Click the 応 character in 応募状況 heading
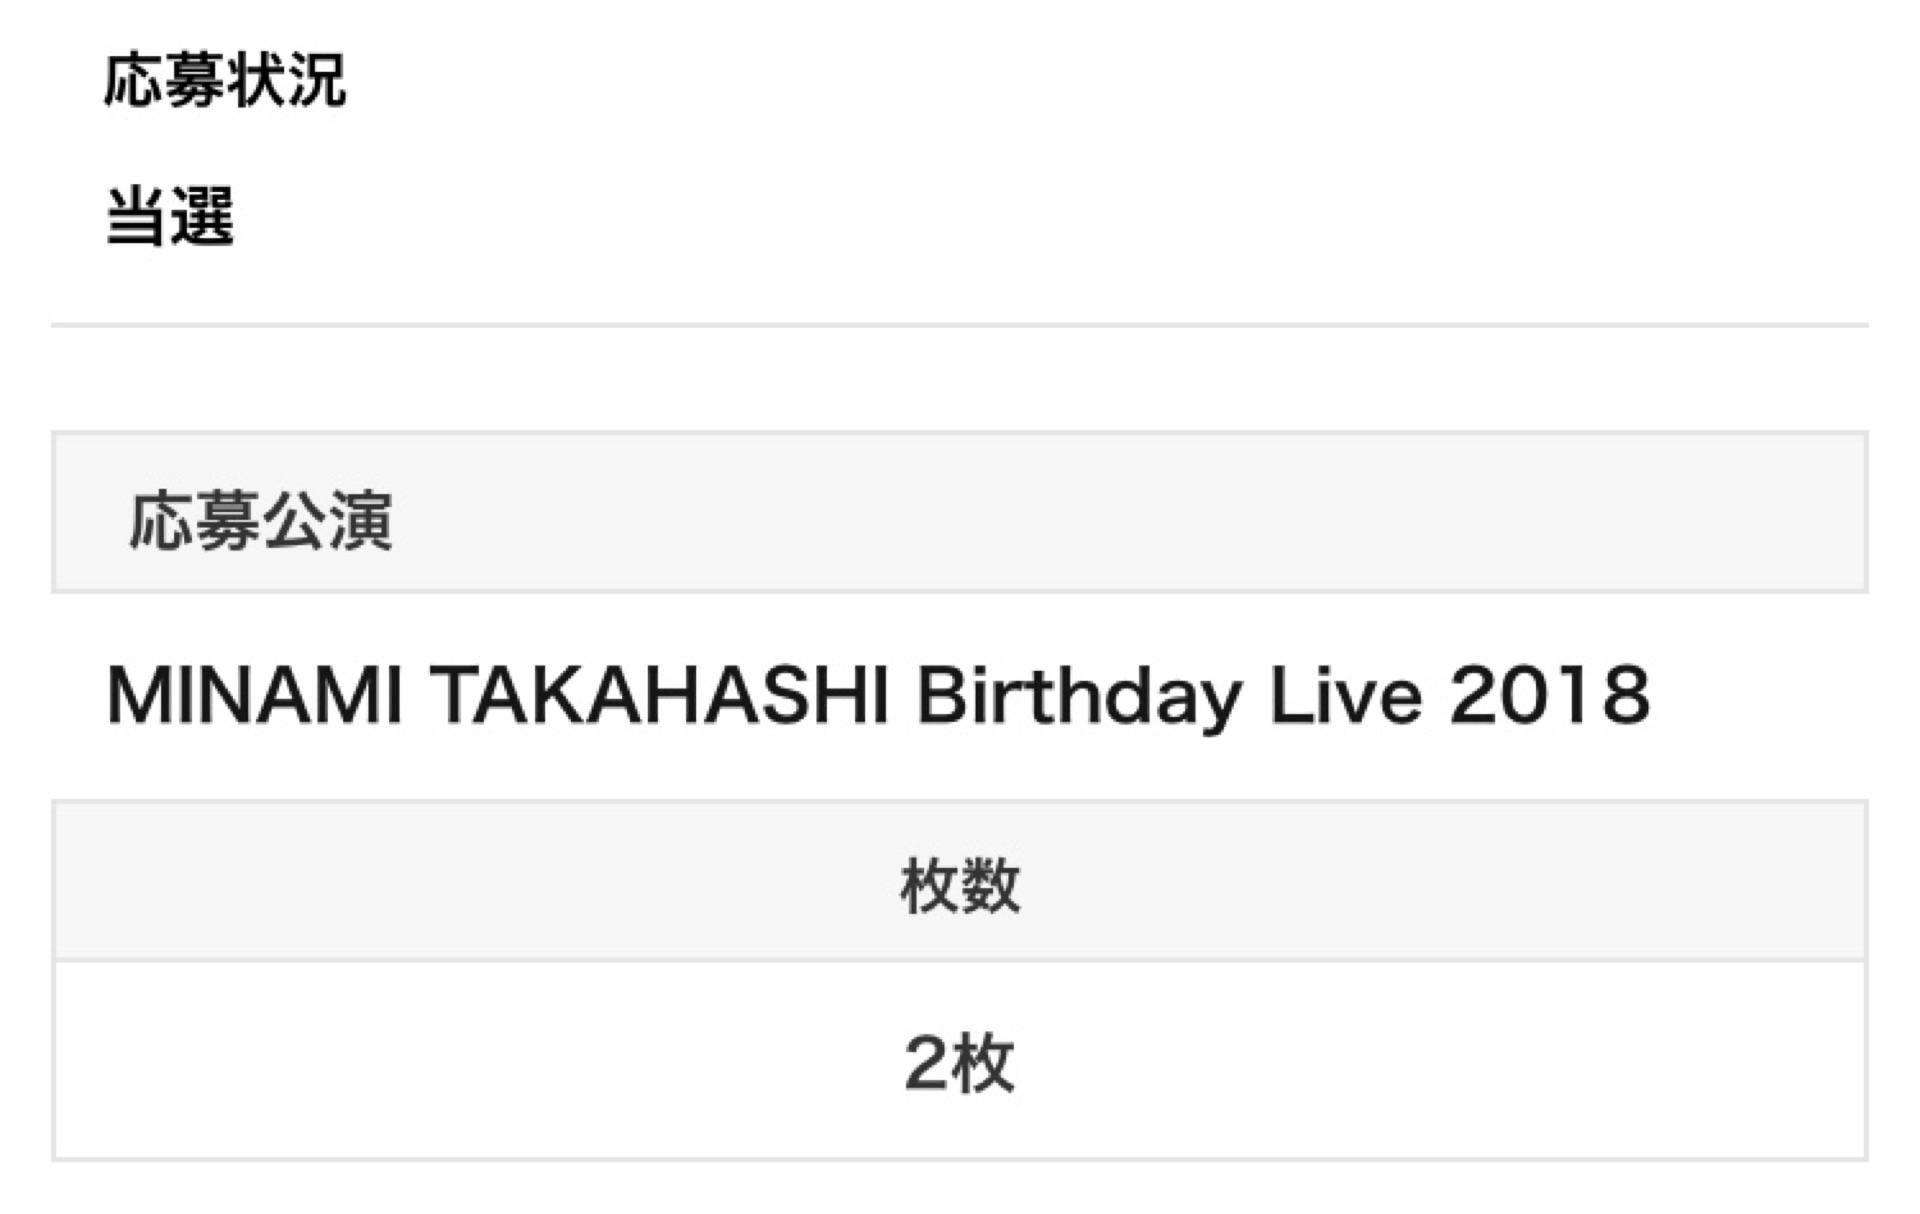 click(x=134, y=80)
